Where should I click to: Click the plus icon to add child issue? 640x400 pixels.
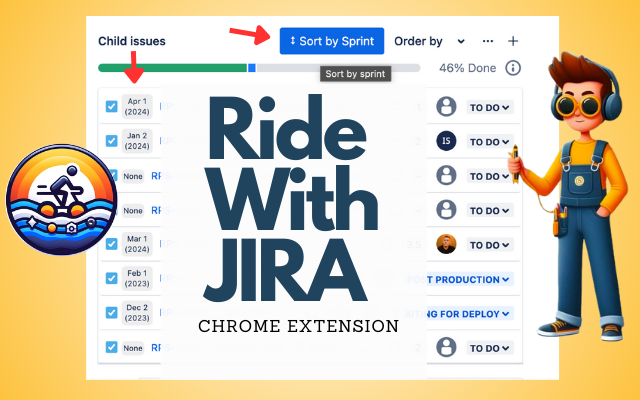[x=513, y=41]
